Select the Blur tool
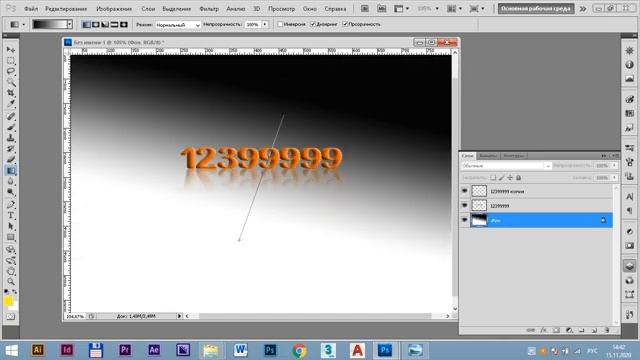This screenshot has height=360, width=640. pyautogui.click(x=11, y=182)
